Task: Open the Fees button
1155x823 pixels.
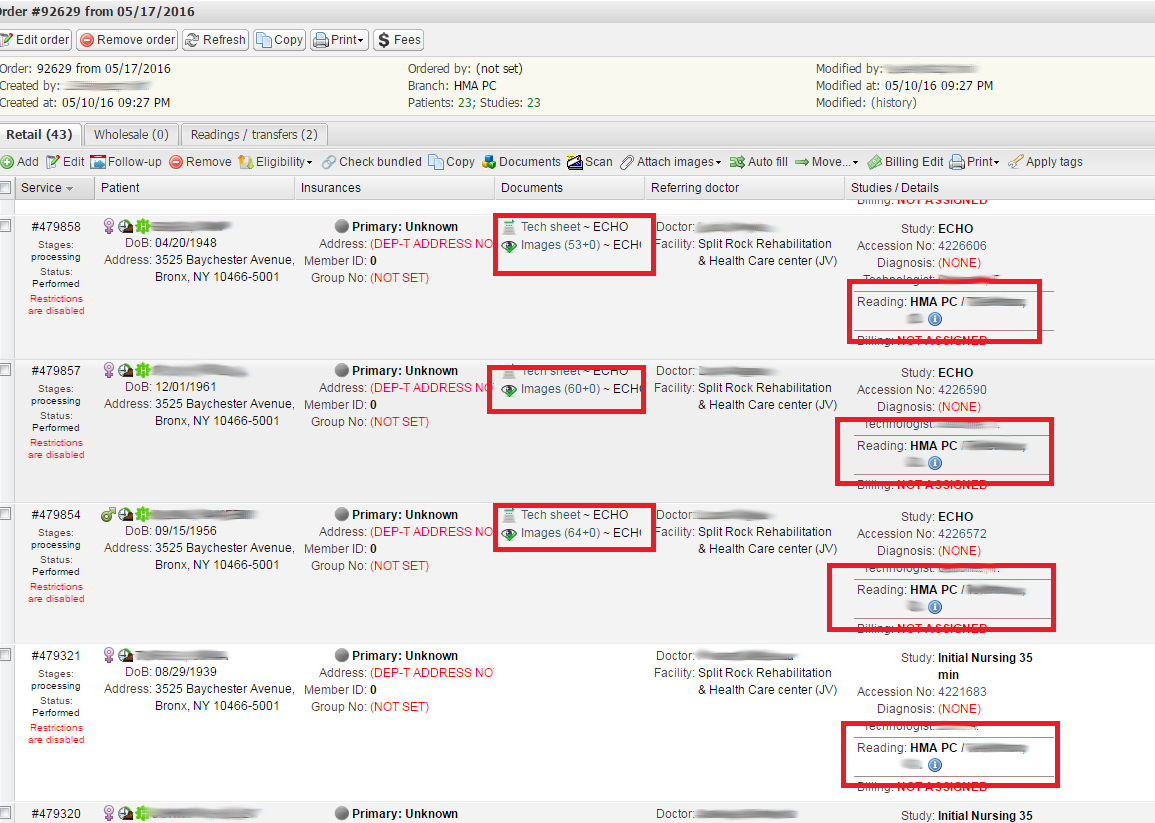Action: pos(399,40)
